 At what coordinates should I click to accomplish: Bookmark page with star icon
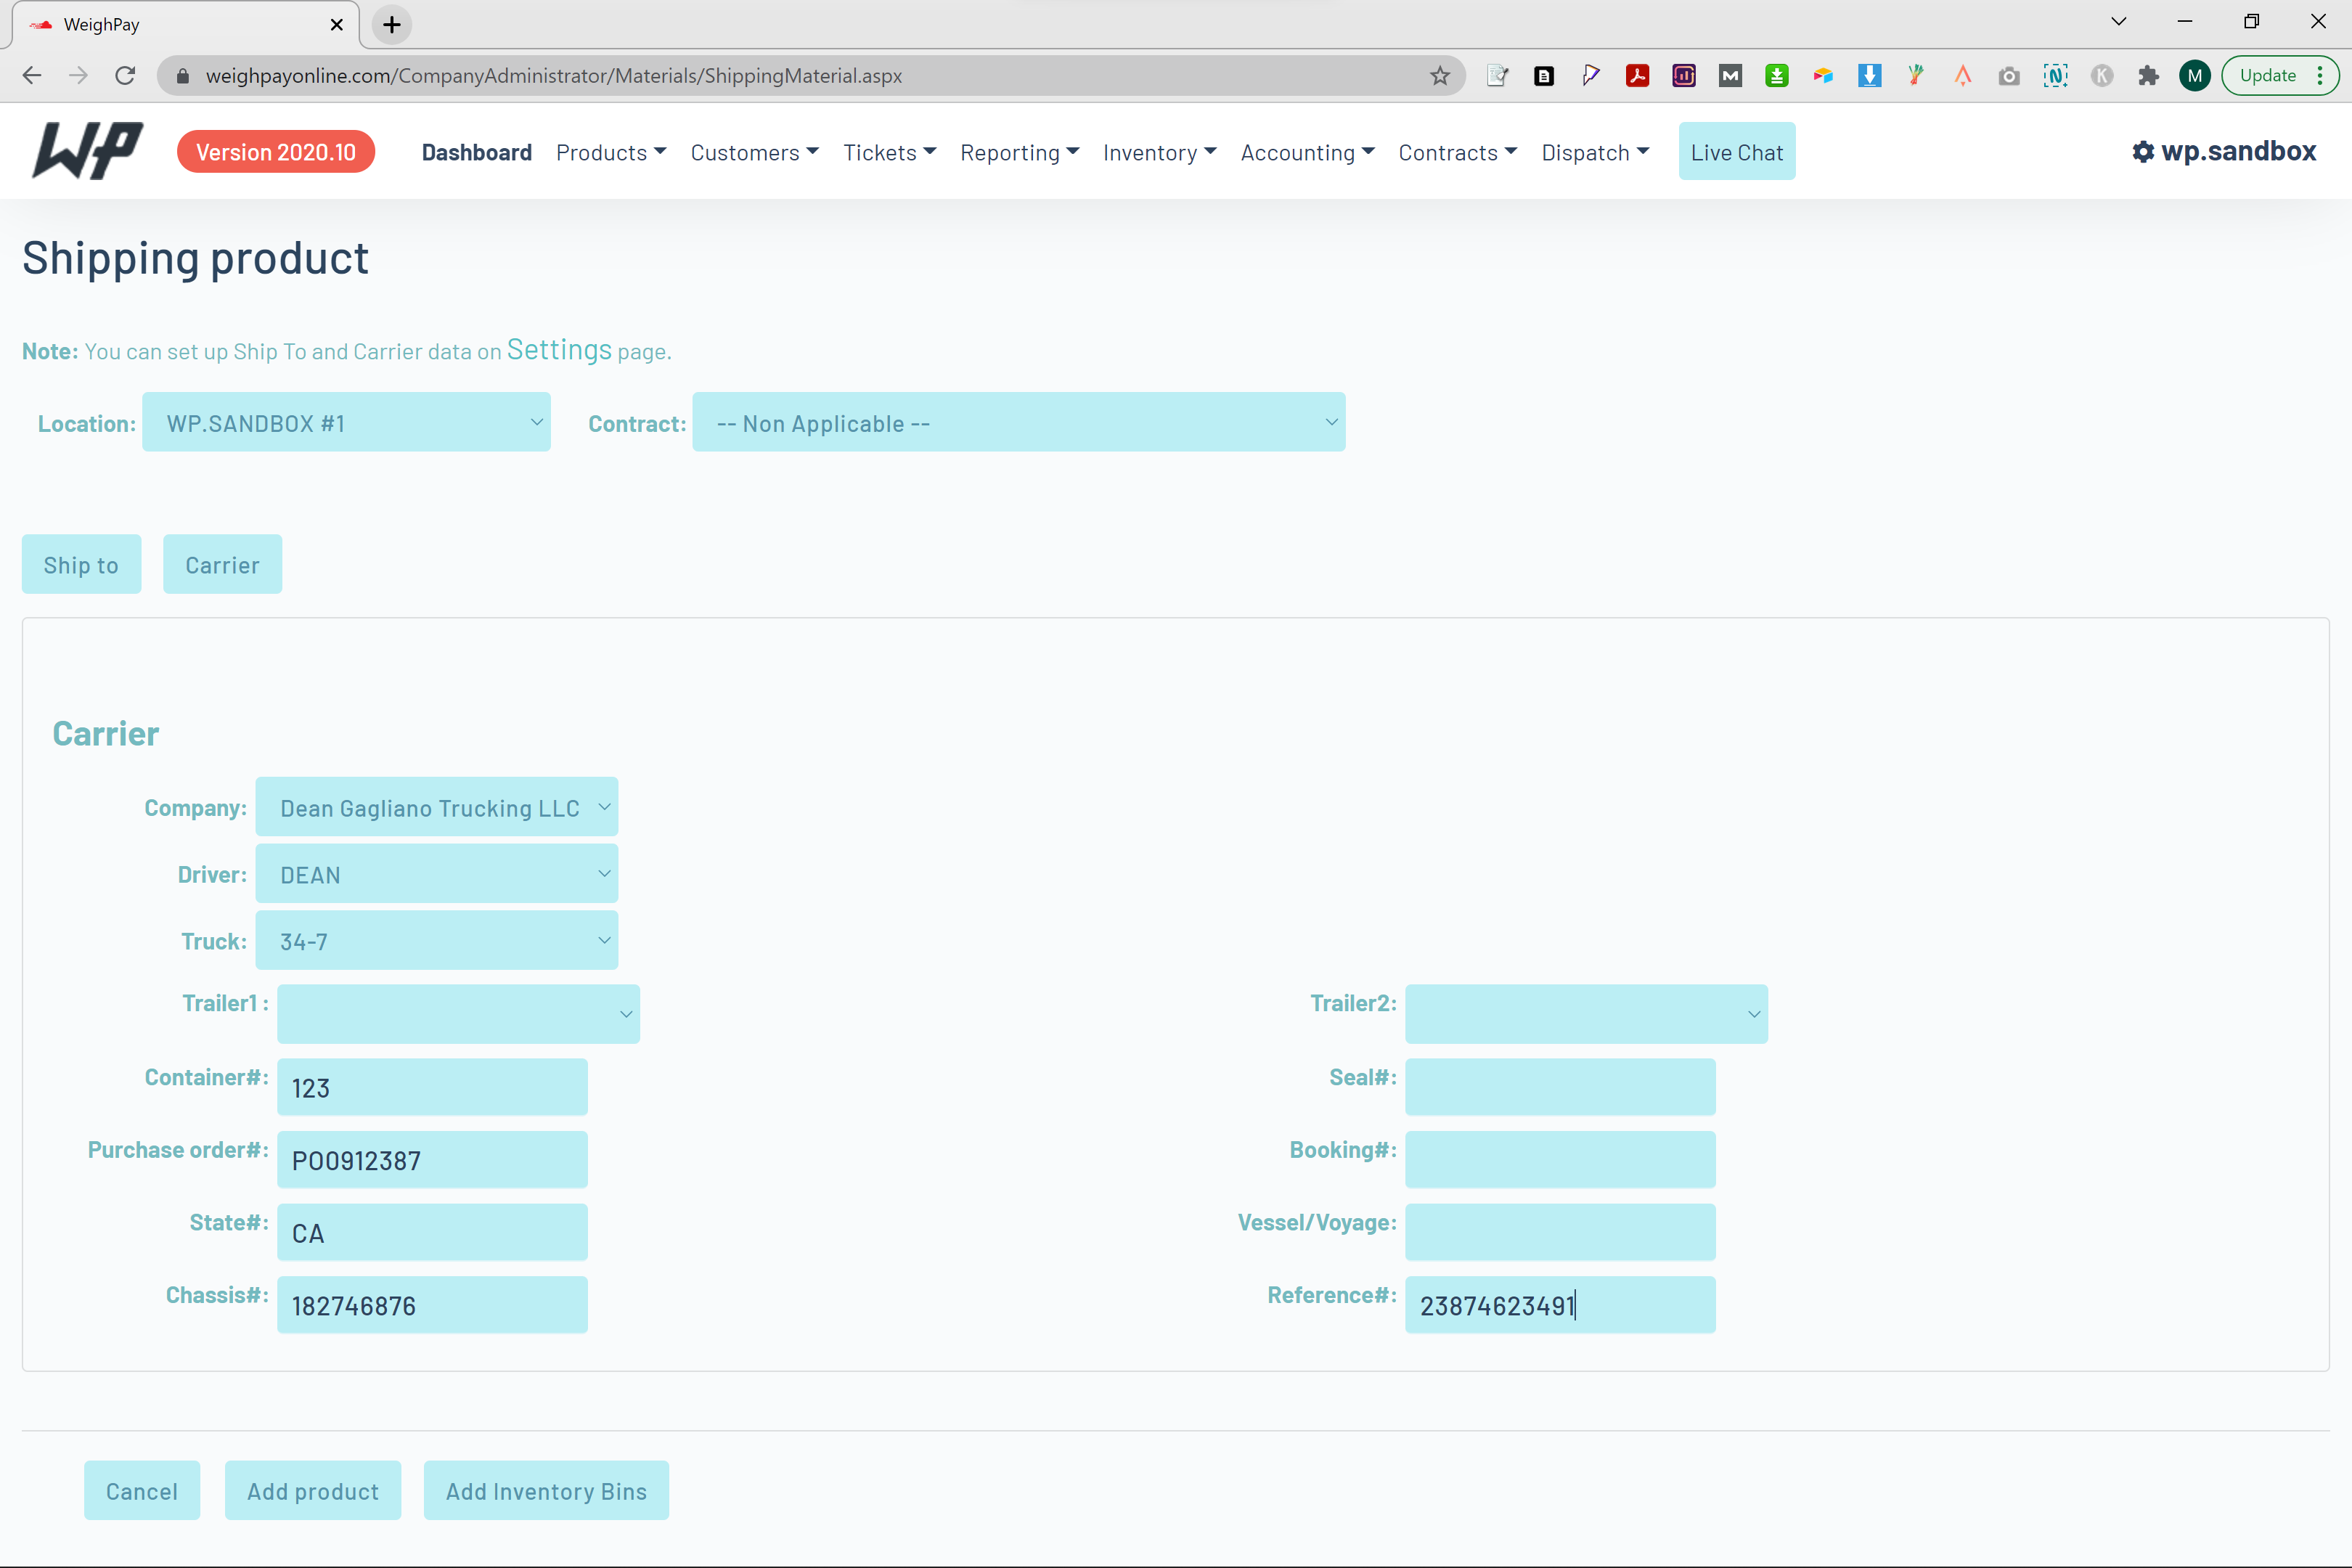pyautogui.click(x=1439, y=76)
